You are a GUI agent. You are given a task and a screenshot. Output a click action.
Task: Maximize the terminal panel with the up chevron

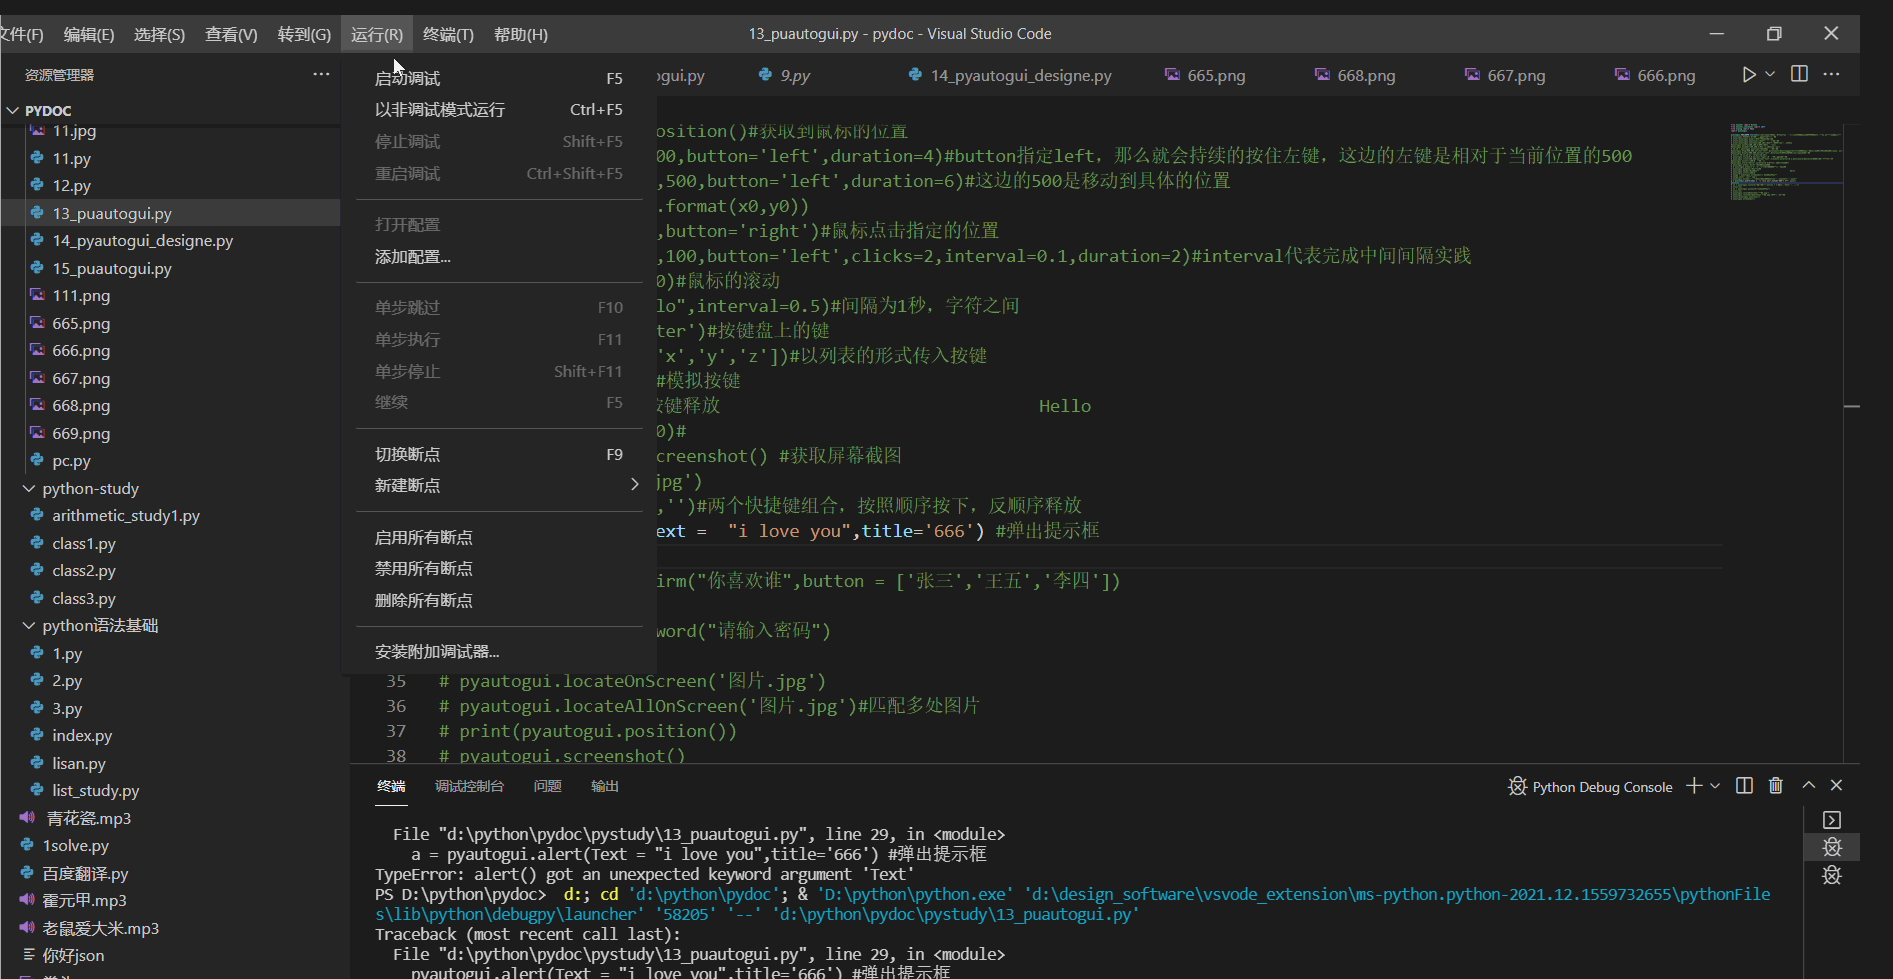pyautogui.click(x=1809, y=786)
